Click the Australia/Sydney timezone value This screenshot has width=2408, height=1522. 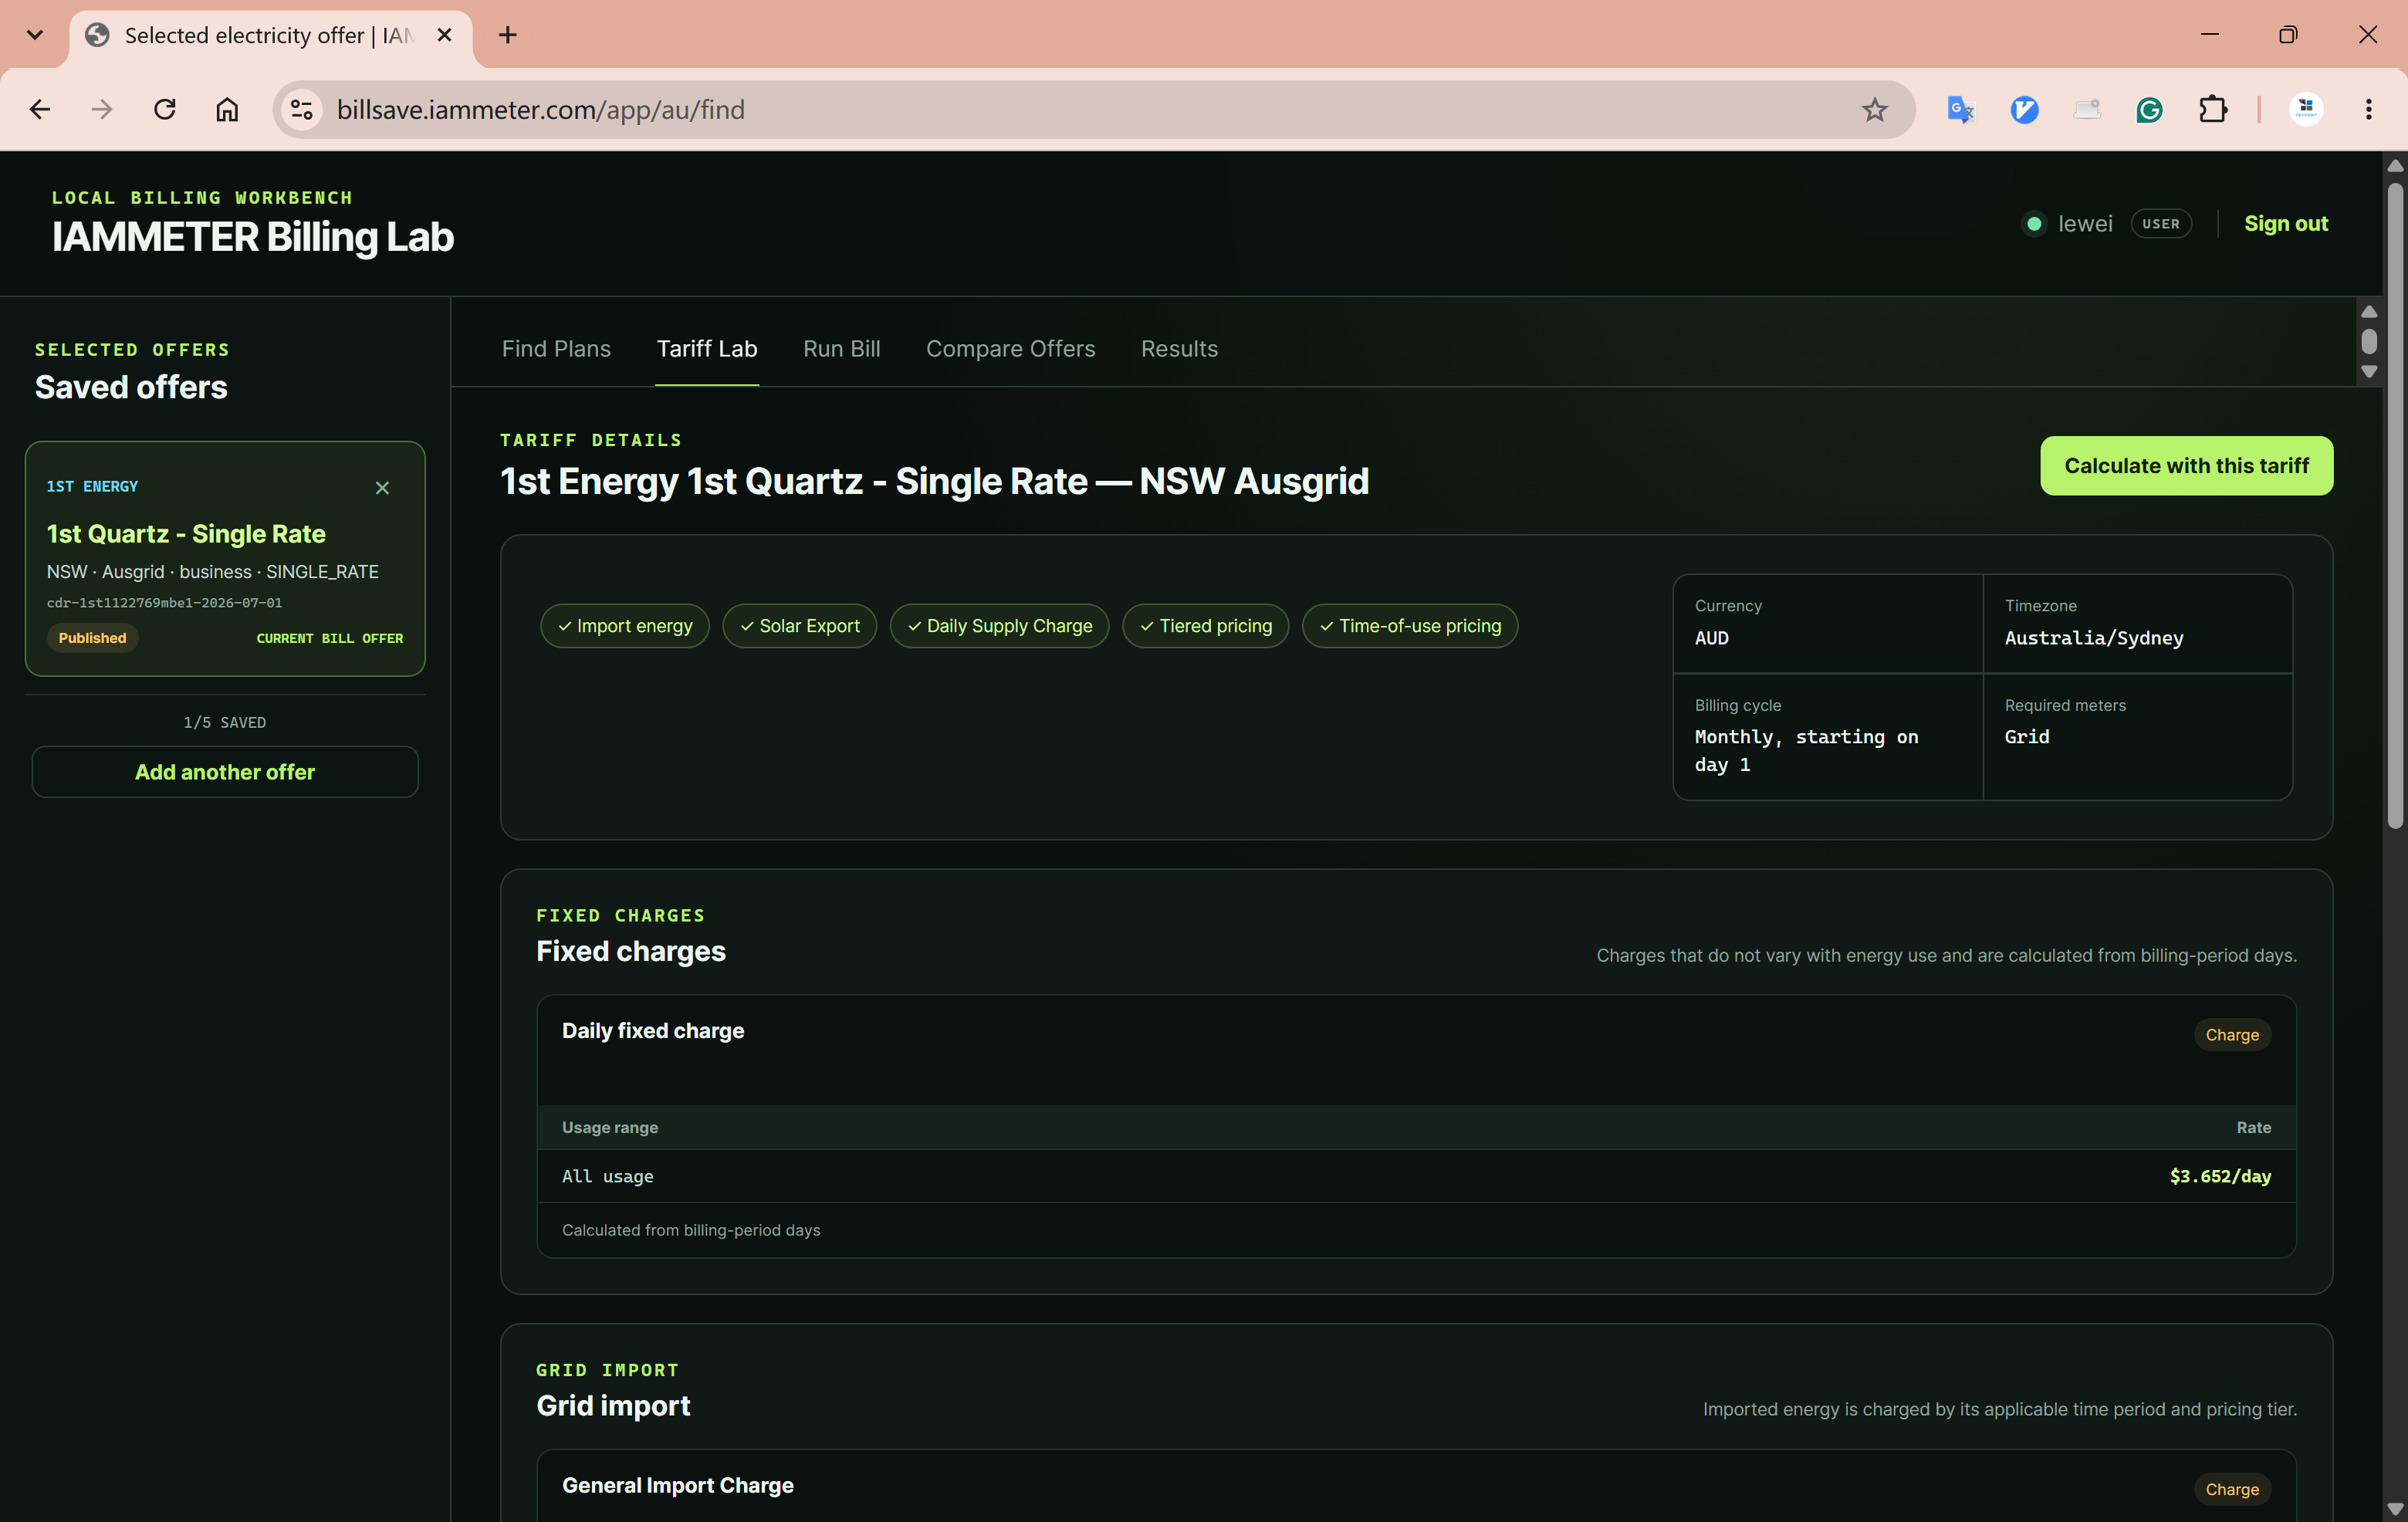(2093, 638)
